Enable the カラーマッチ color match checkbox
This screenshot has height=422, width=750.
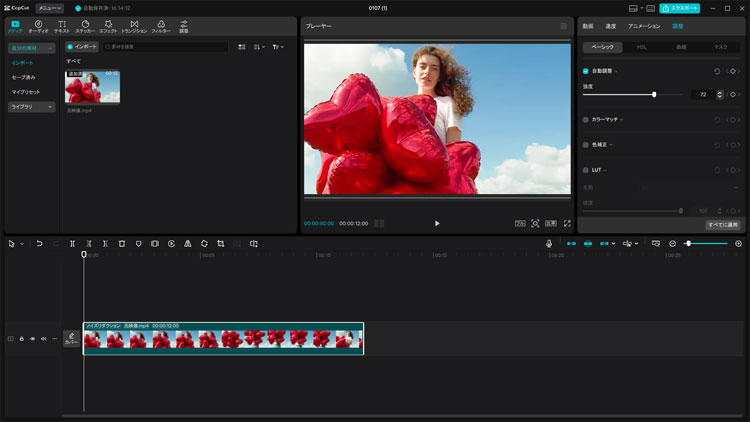(x=586, y=119)
